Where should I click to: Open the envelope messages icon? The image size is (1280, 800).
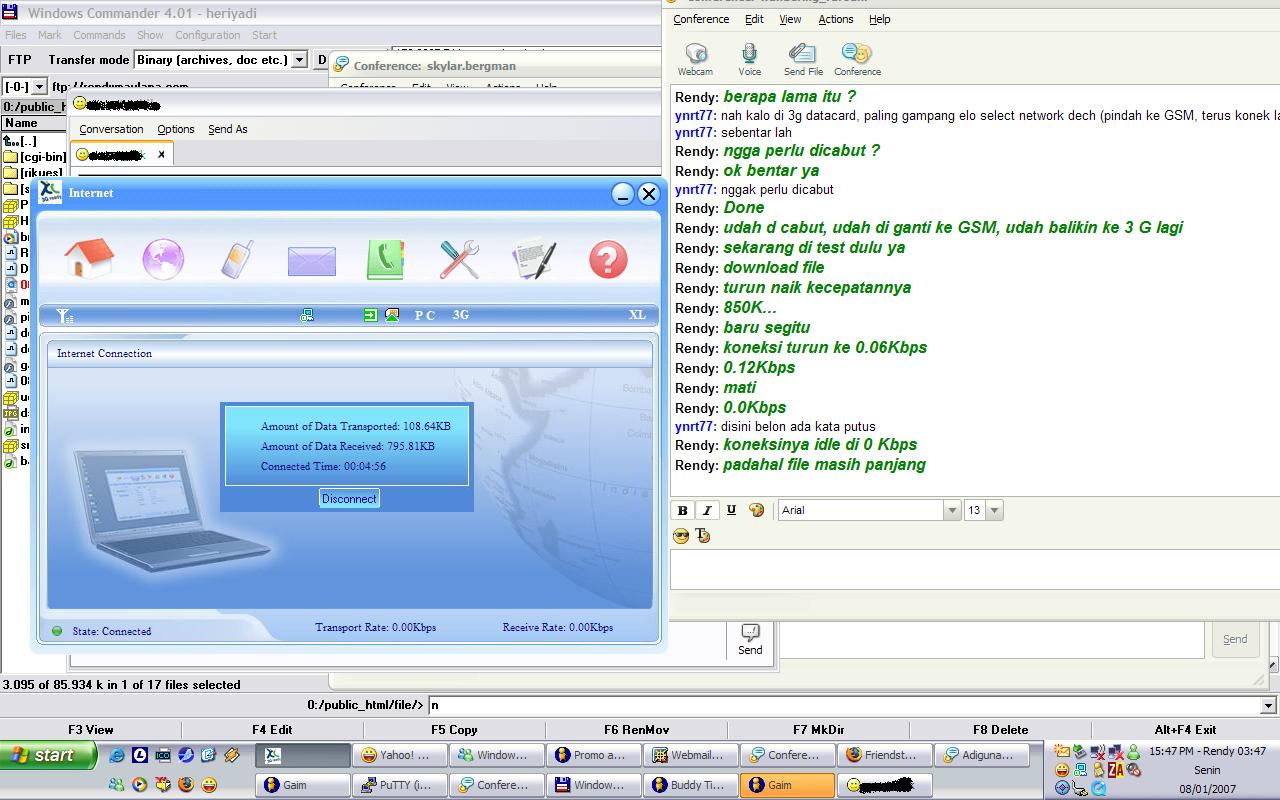311,260
